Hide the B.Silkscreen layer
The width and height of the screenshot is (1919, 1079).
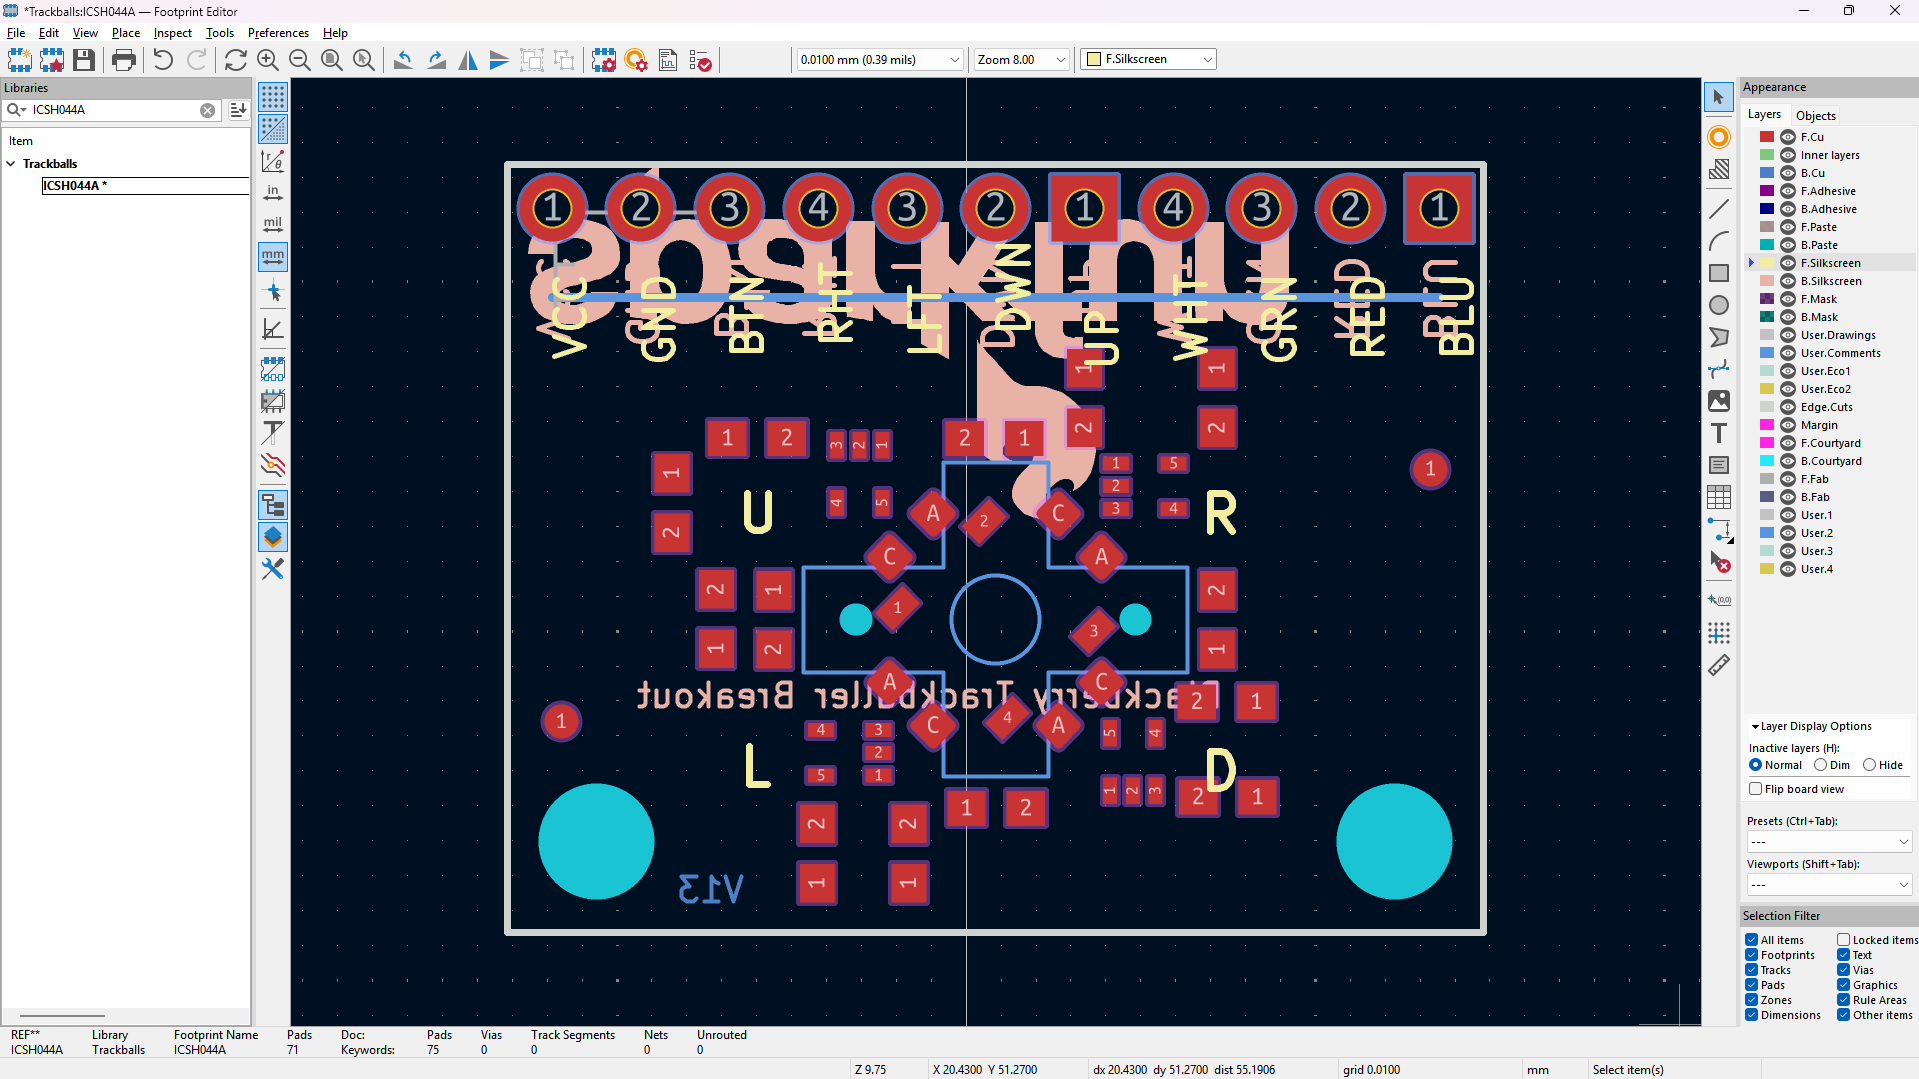tap(1789, 281)
